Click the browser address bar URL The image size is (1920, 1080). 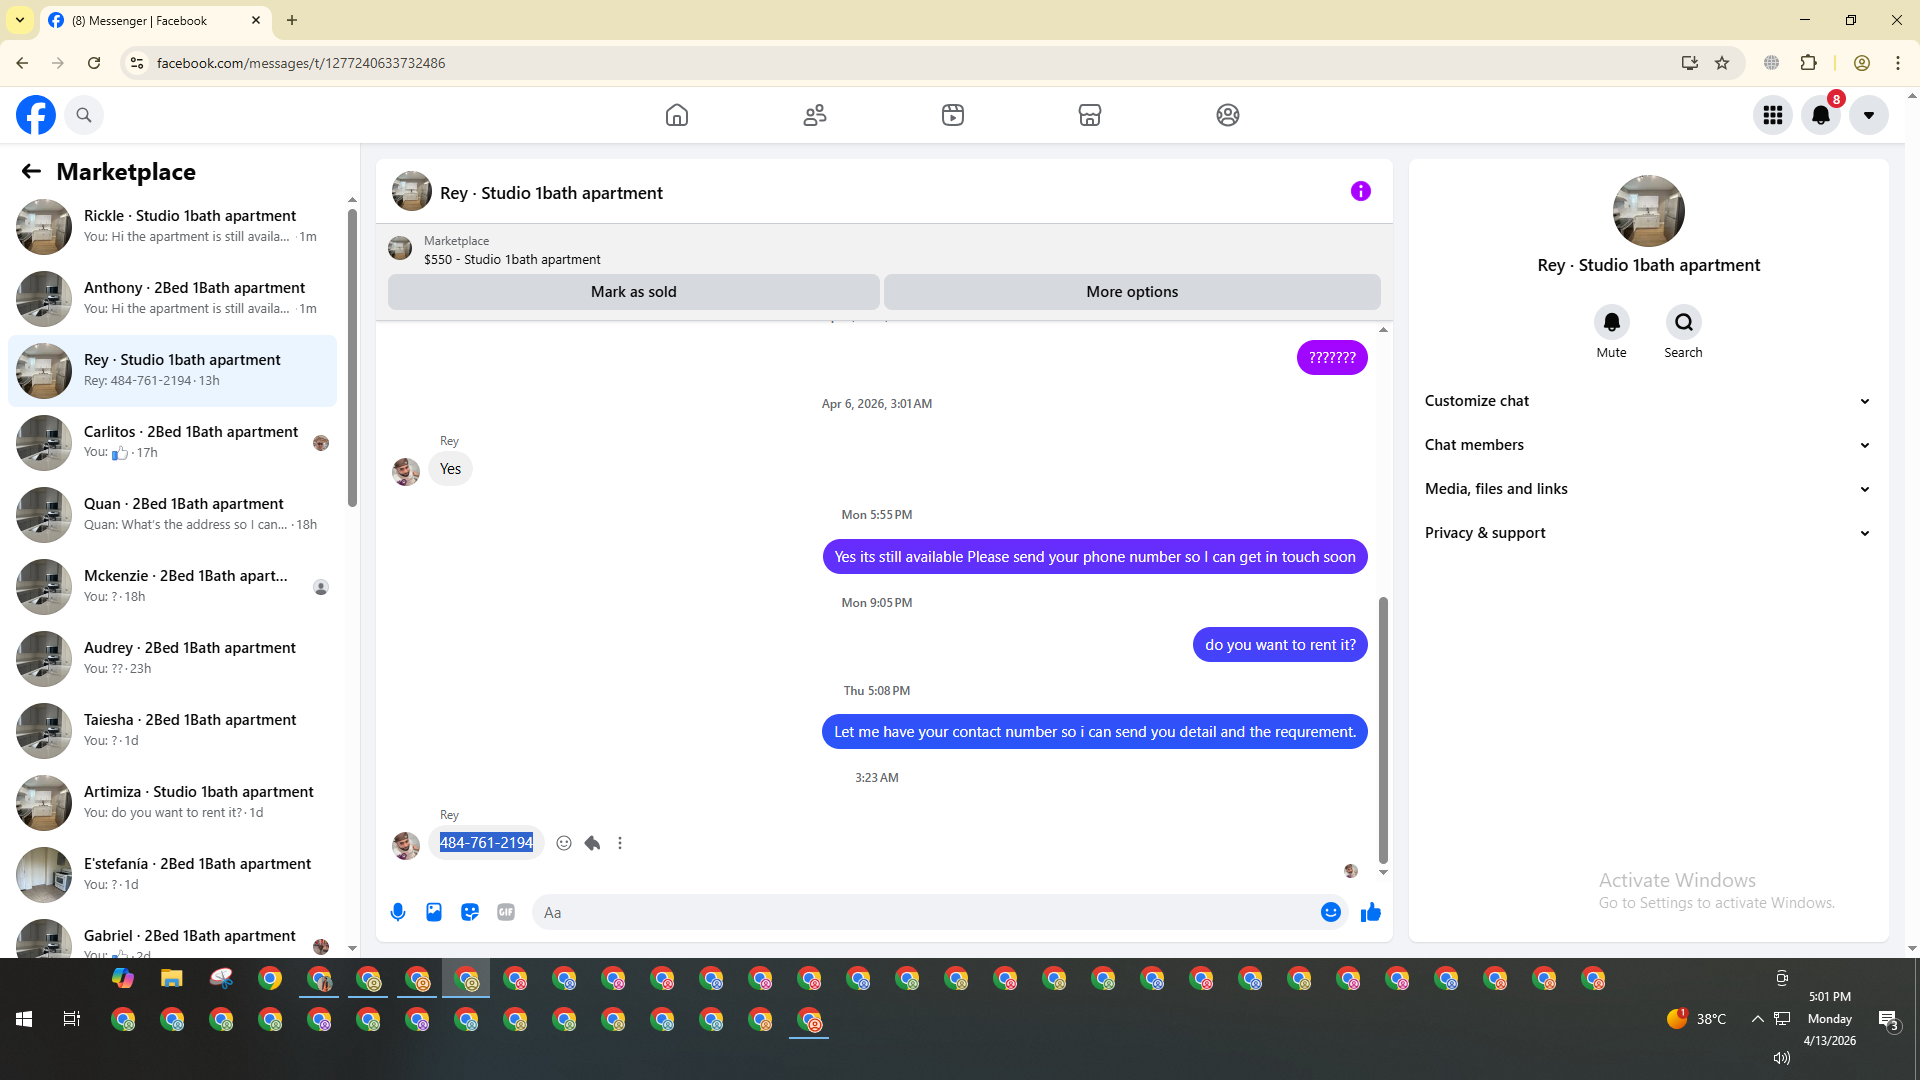click(x=301, y=63)
